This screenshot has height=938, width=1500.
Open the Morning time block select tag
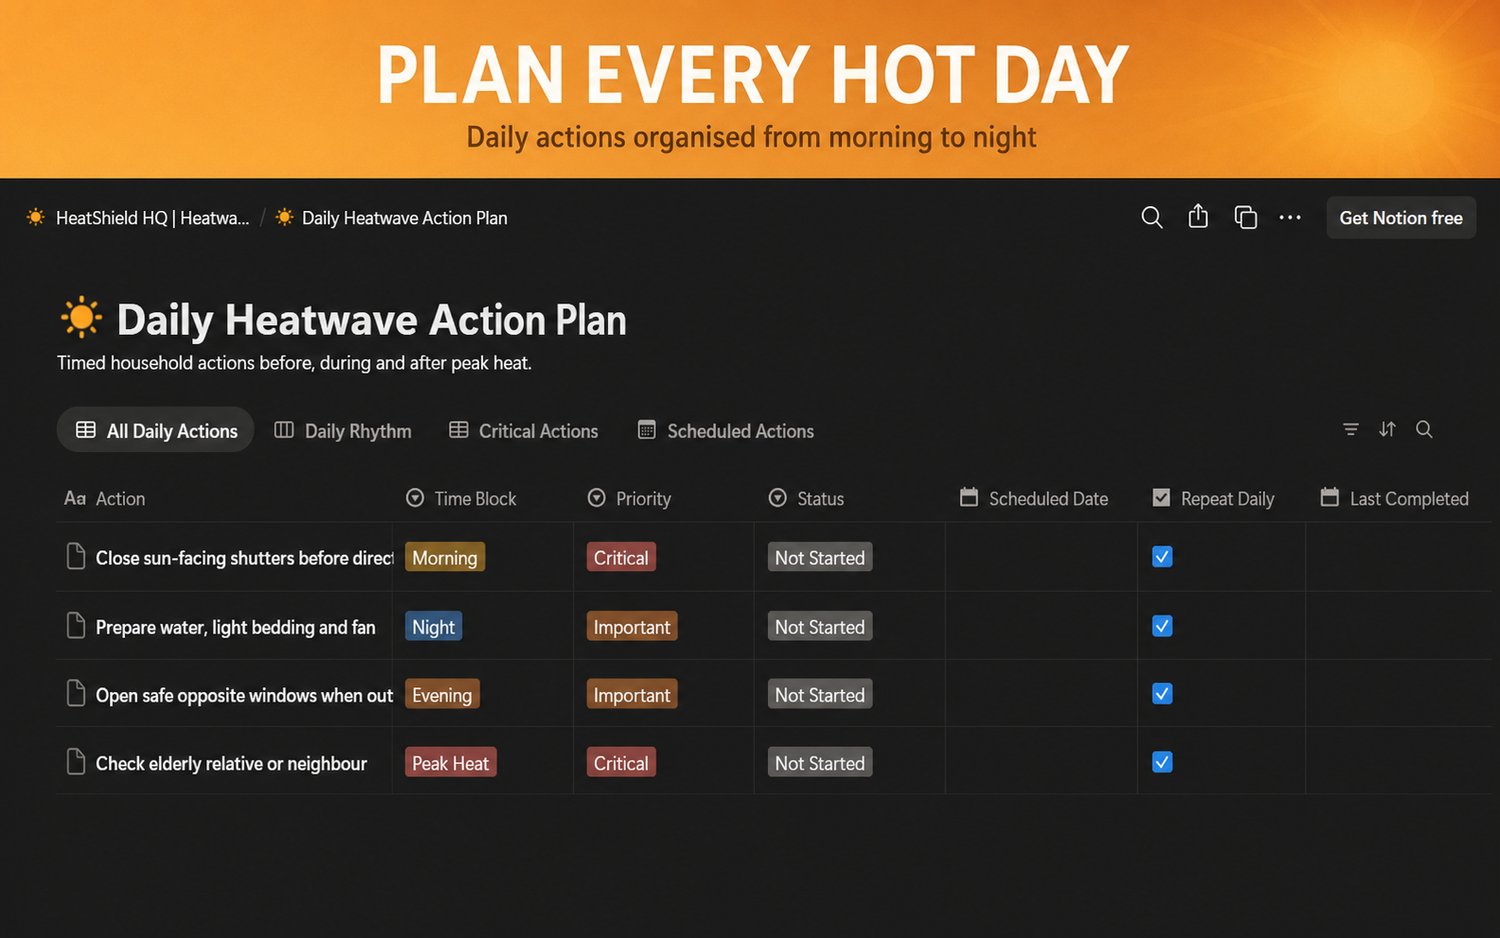(445, 557)
